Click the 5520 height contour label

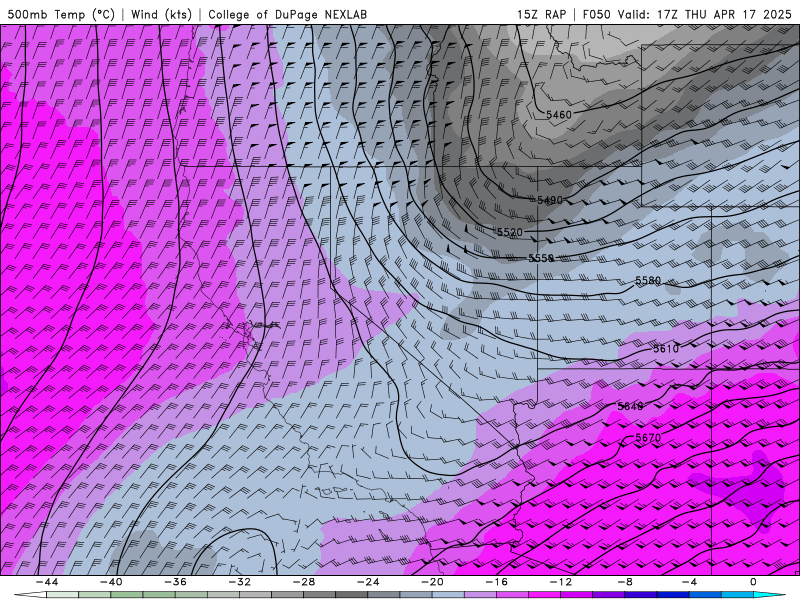coord(510,233)
